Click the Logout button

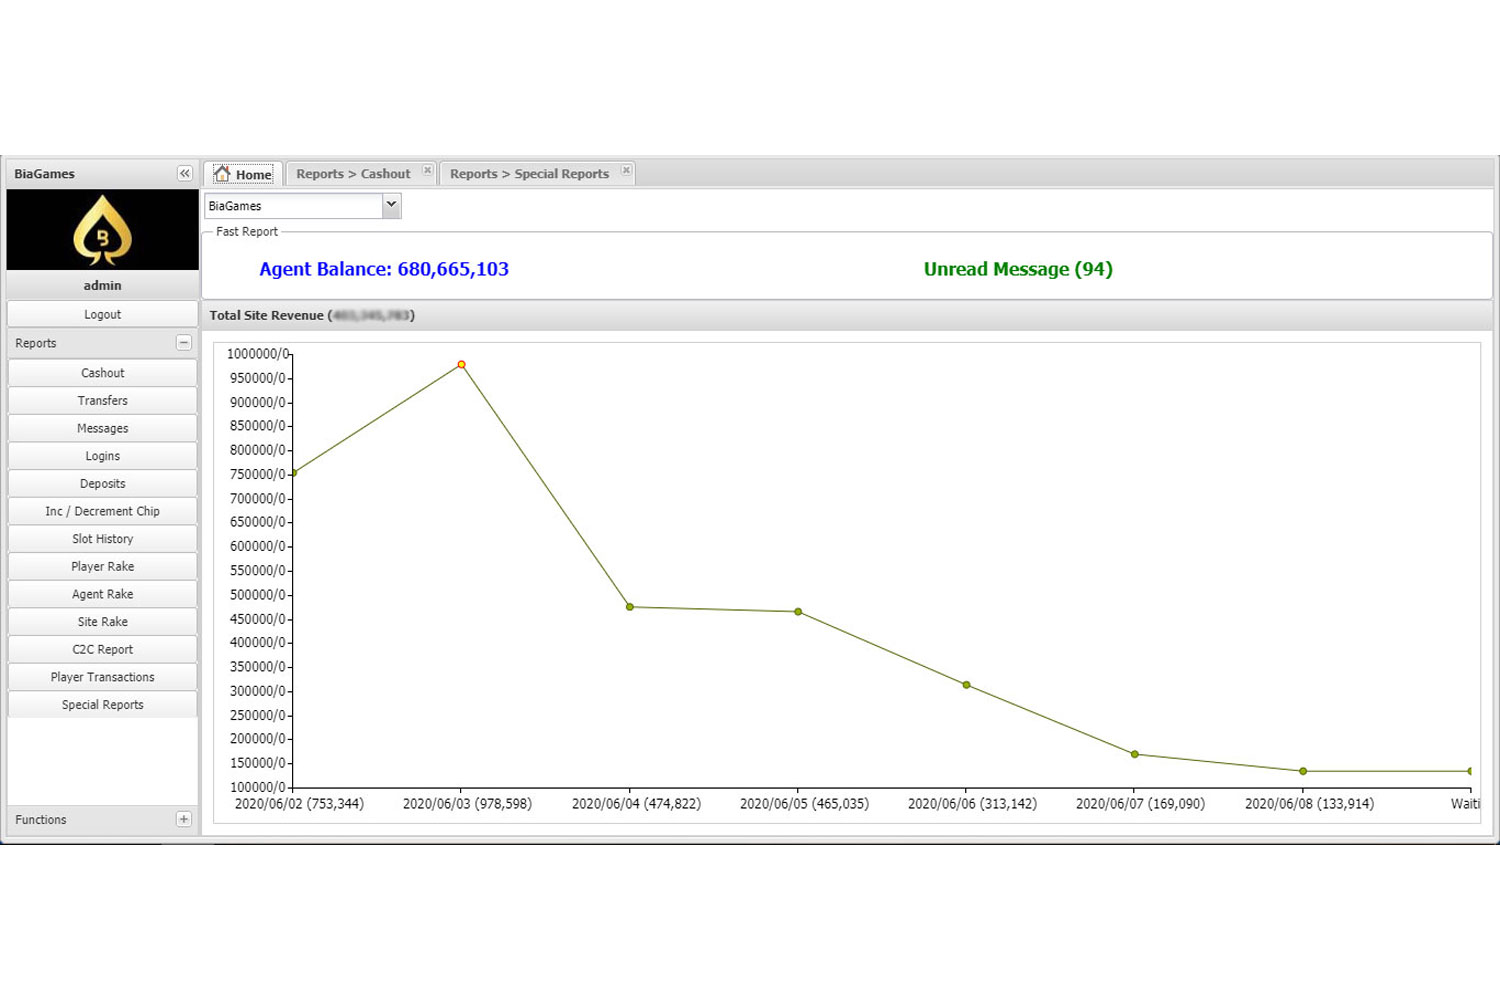click(x=102, y=314)
